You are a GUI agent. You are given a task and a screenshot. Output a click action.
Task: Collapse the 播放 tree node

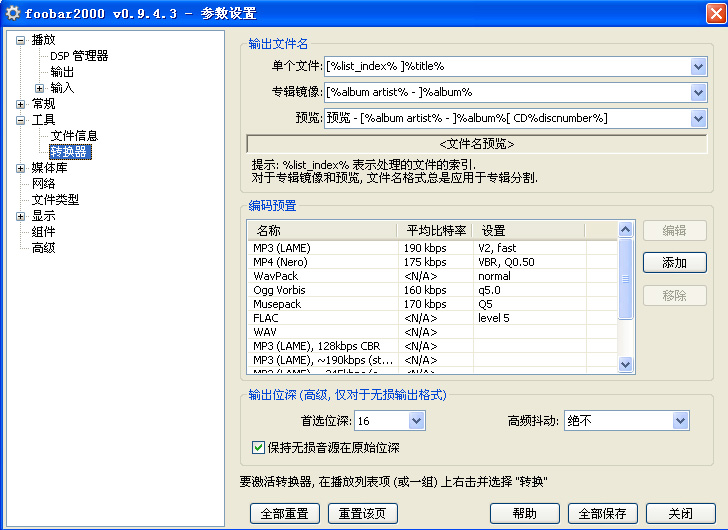[x=20, y=40]
